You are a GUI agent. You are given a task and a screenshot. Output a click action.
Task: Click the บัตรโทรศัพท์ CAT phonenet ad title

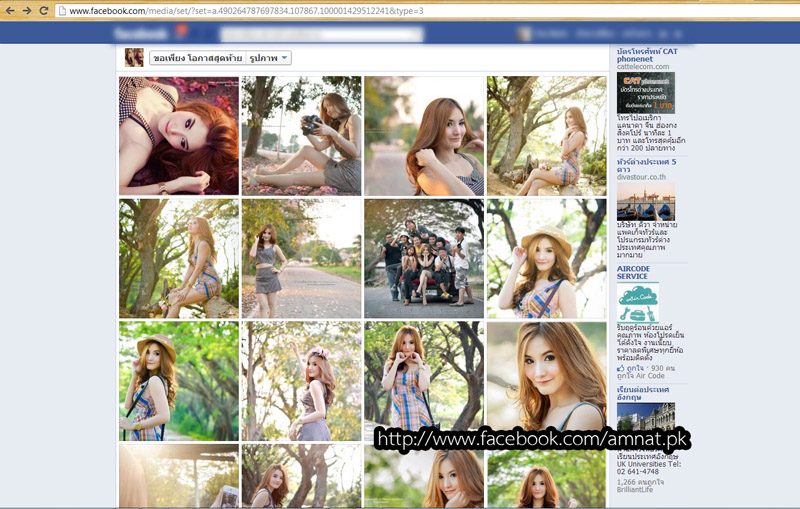(x=647, y=55)
